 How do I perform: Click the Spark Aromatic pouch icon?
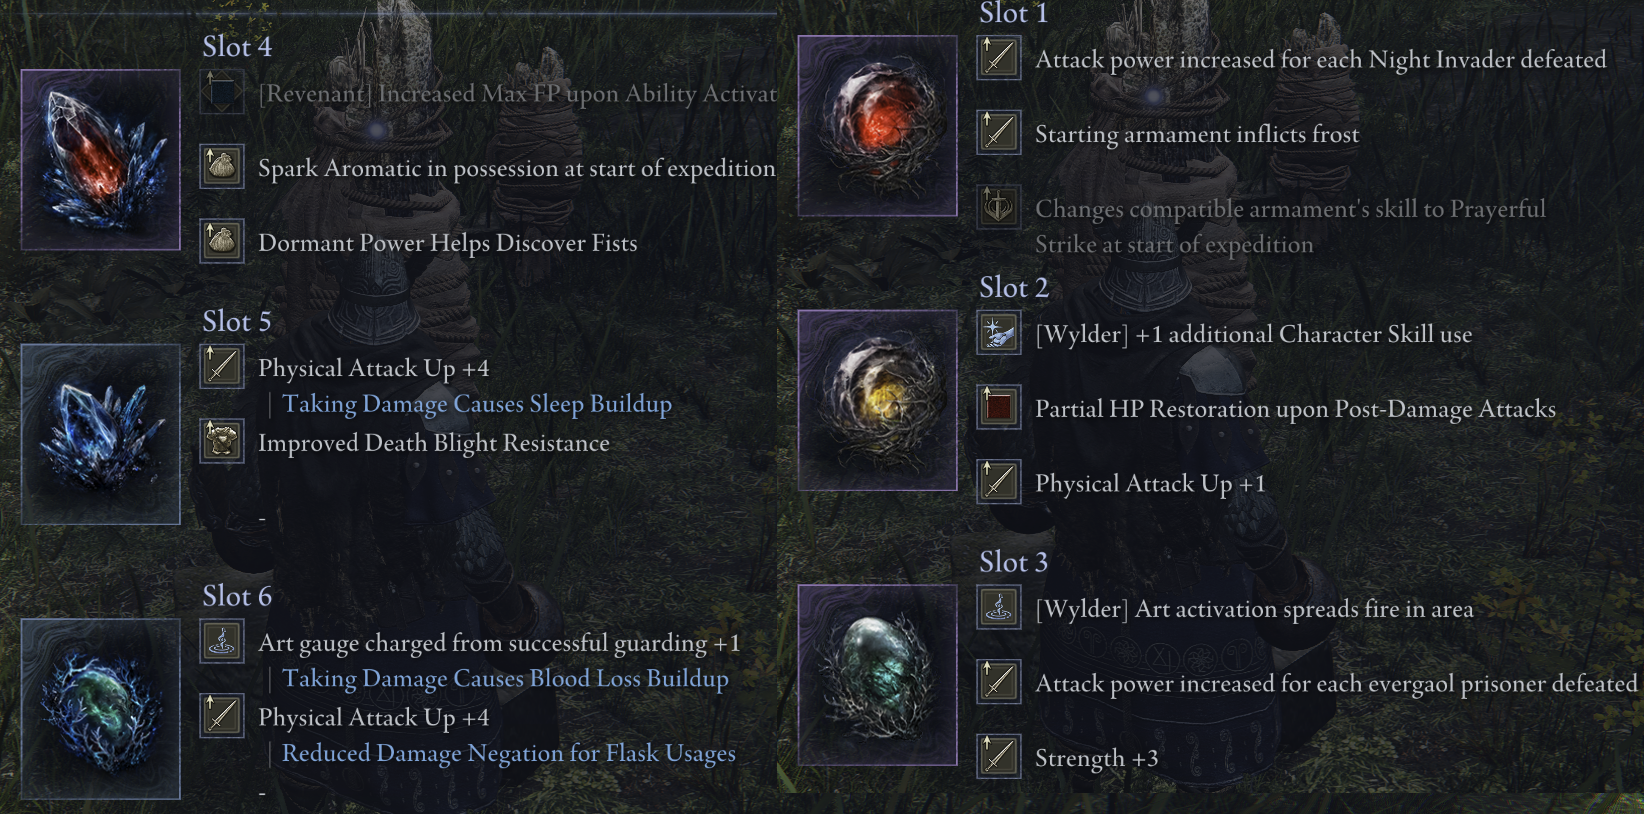222,167
